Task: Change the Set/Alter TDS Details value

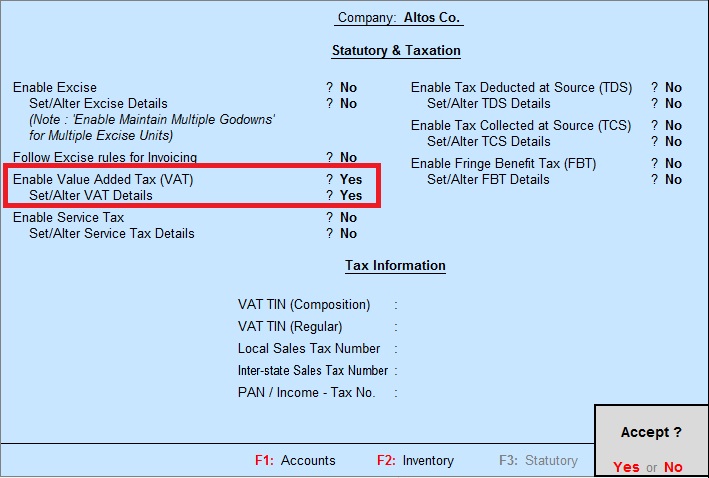Action: point(673,103)
